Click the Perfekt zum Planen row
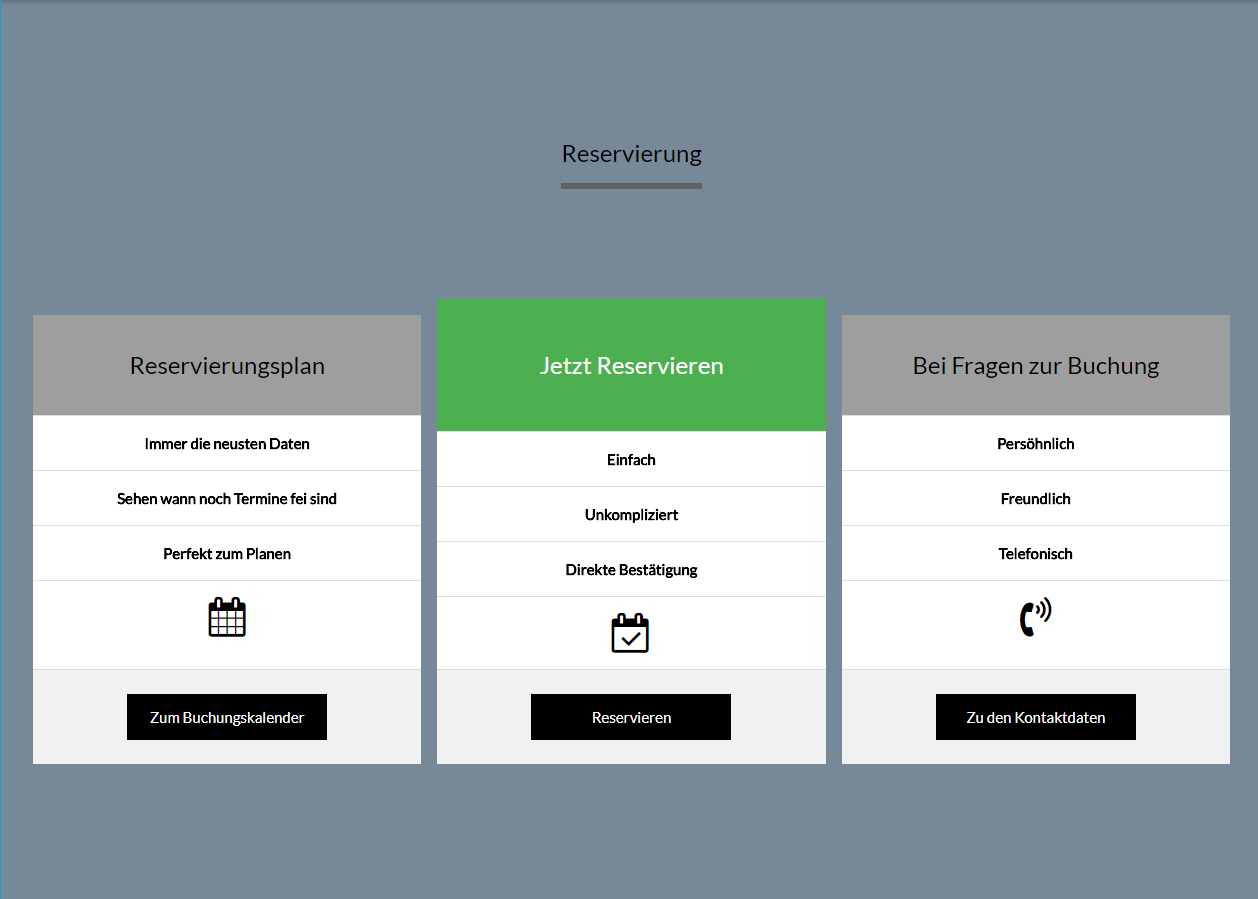Screen dimensions: 1258x899 (227, 554)
